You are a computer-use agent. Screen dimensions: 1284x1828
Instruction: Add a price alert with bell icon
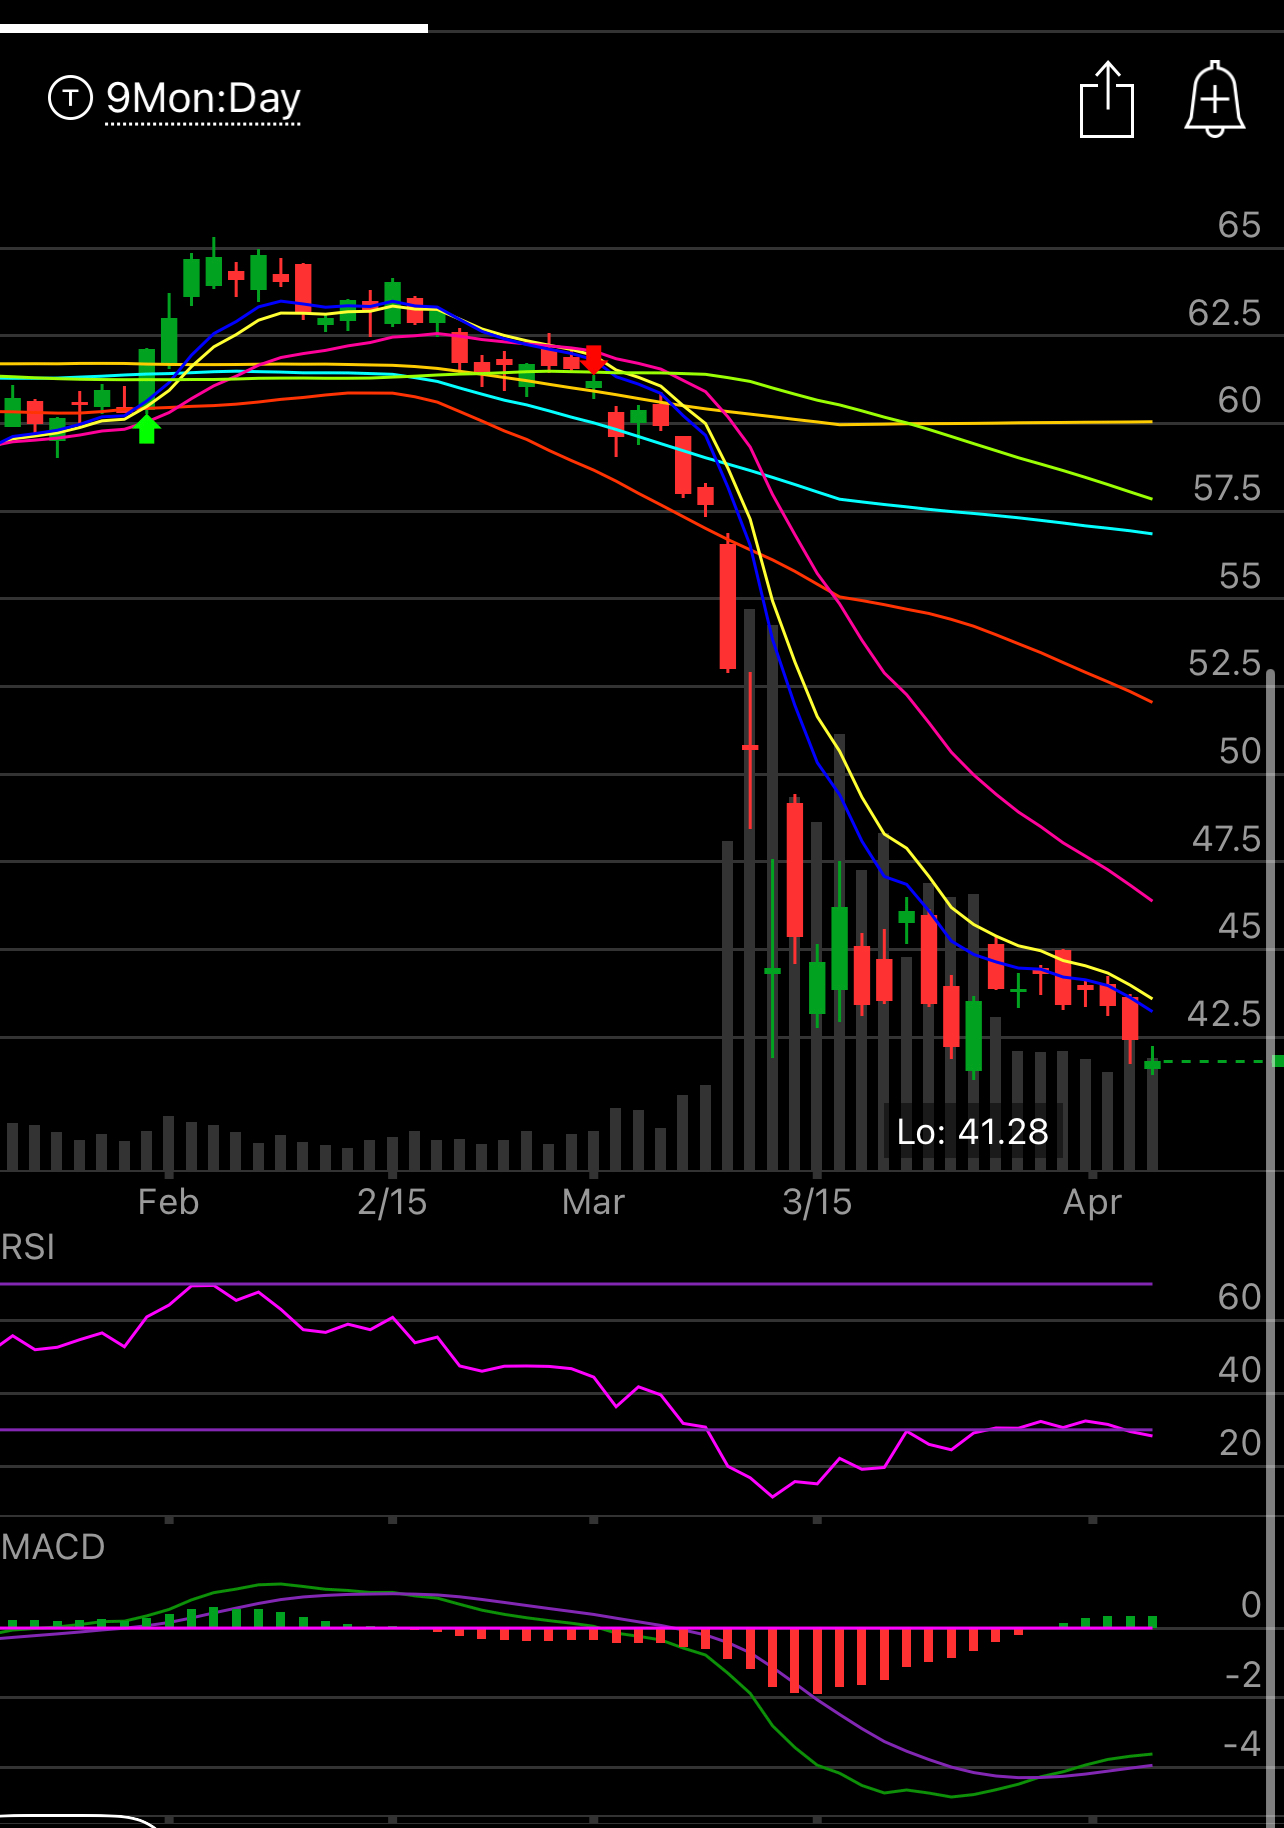pos(1214,99)
